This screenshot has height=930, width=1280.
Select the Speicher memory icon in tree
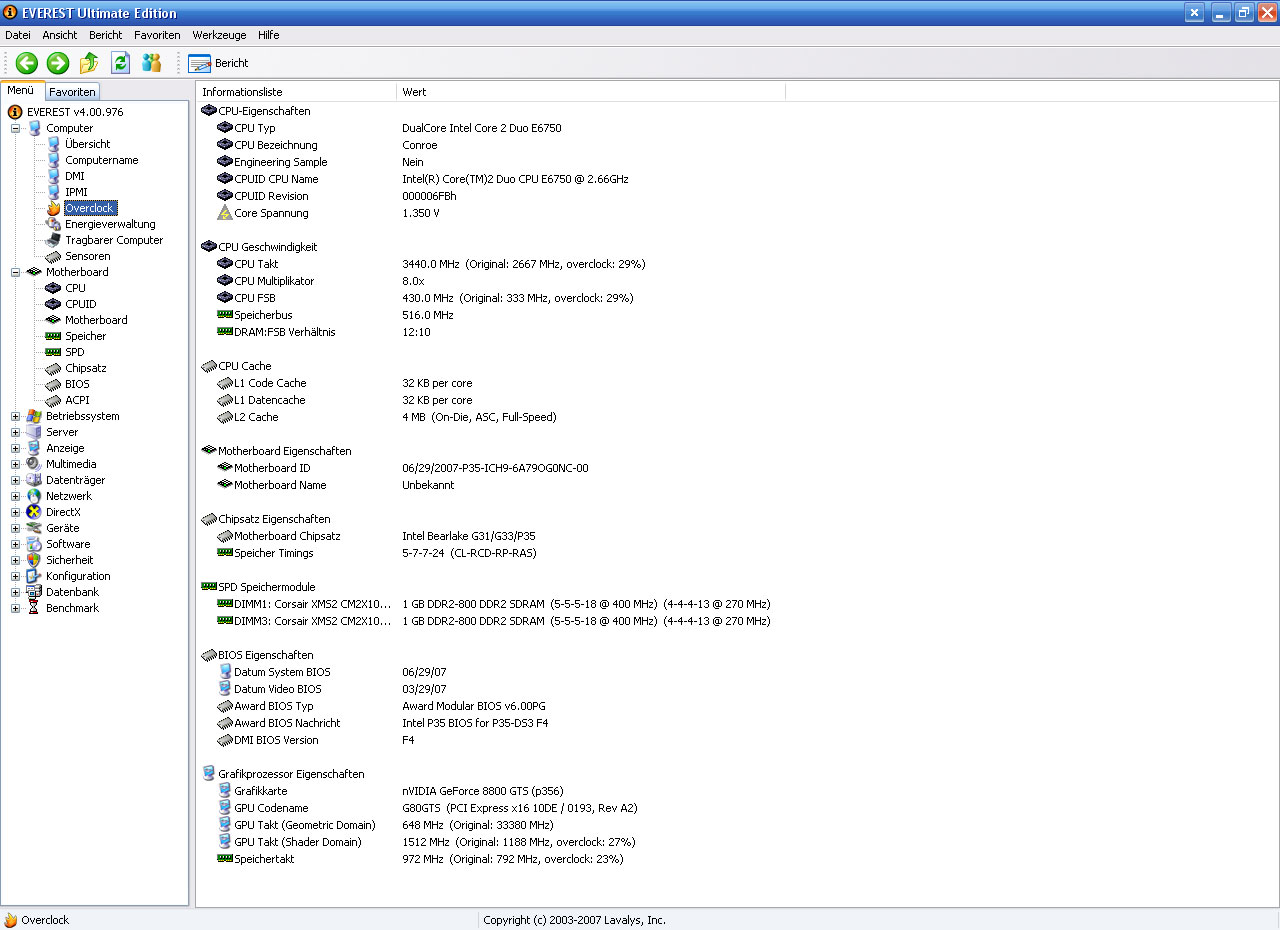pos(54,336)
